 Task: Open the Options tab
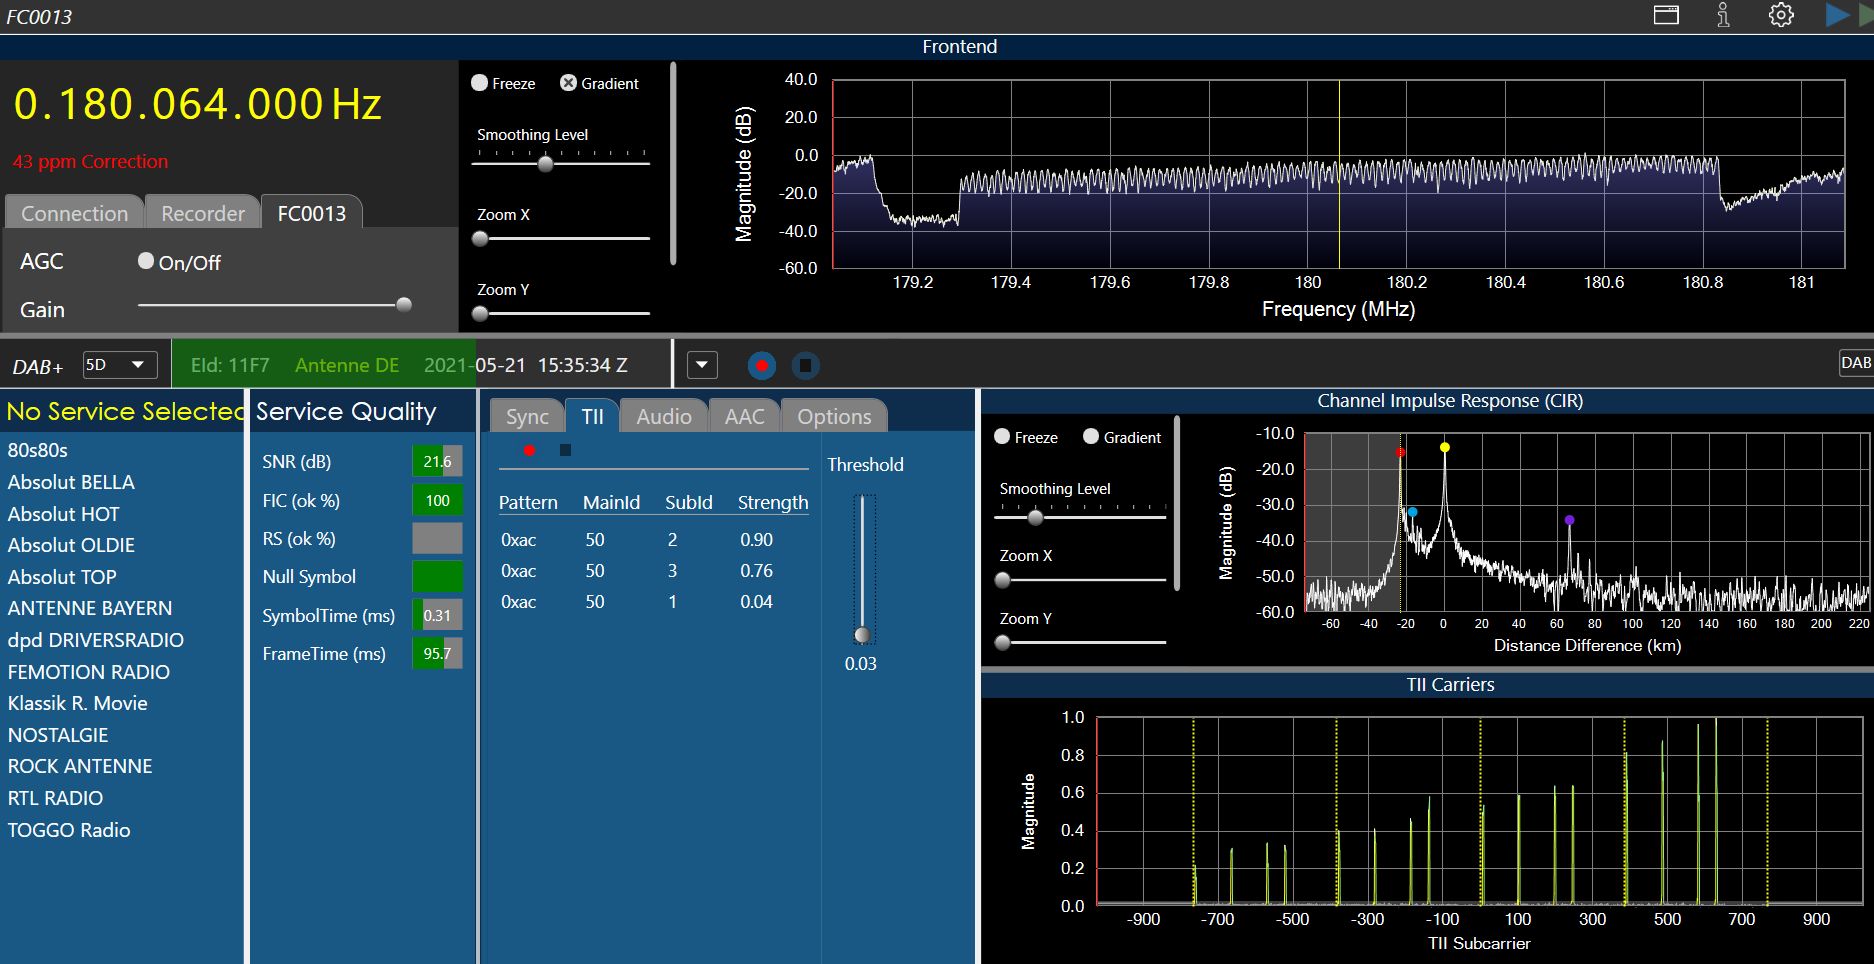(x=833, y=416)
